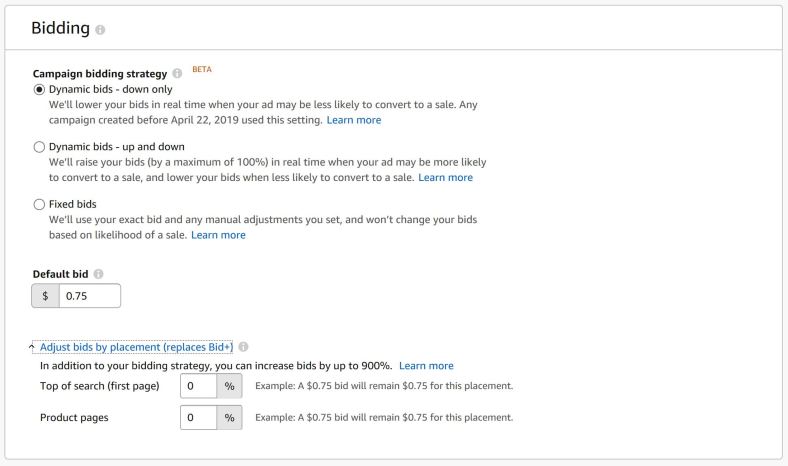Open Learn more for up and down bidding
Viewport: 788px width, 466px height.
[x=445, y=178]
